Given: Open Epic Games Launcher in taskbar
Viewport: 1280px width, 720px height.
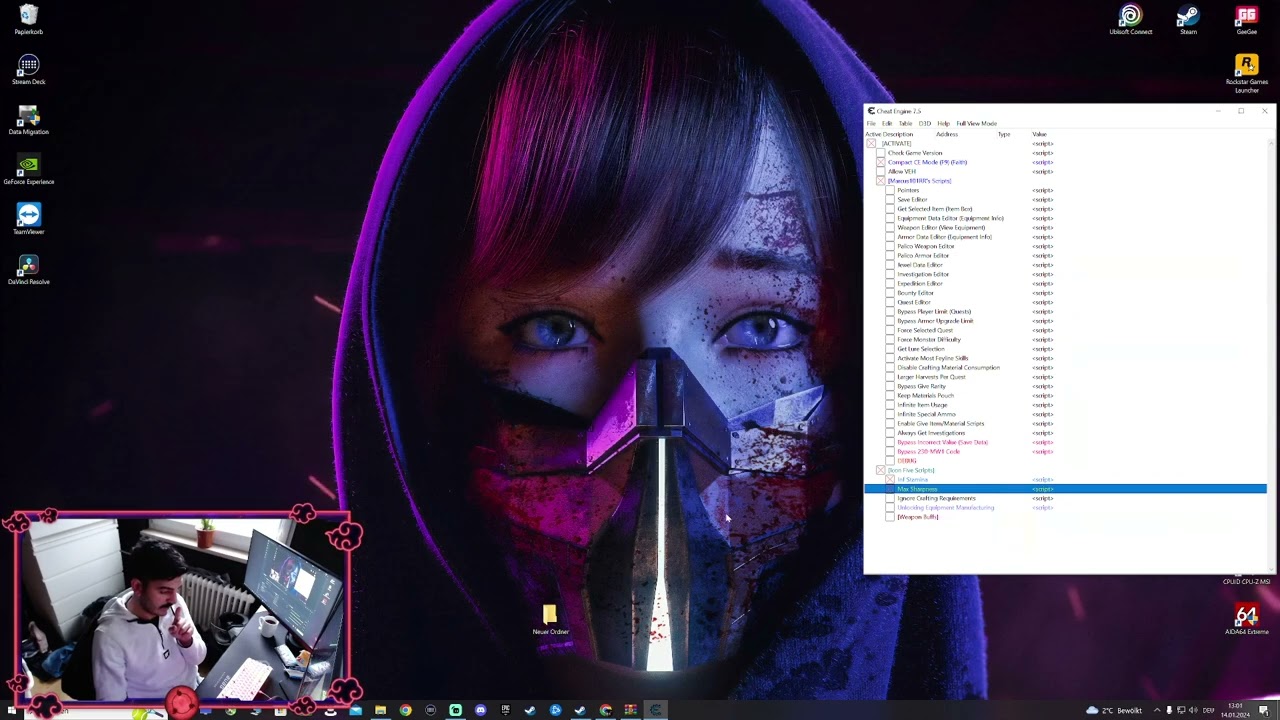Looking at the screenshot, I should tap(505, 710).
